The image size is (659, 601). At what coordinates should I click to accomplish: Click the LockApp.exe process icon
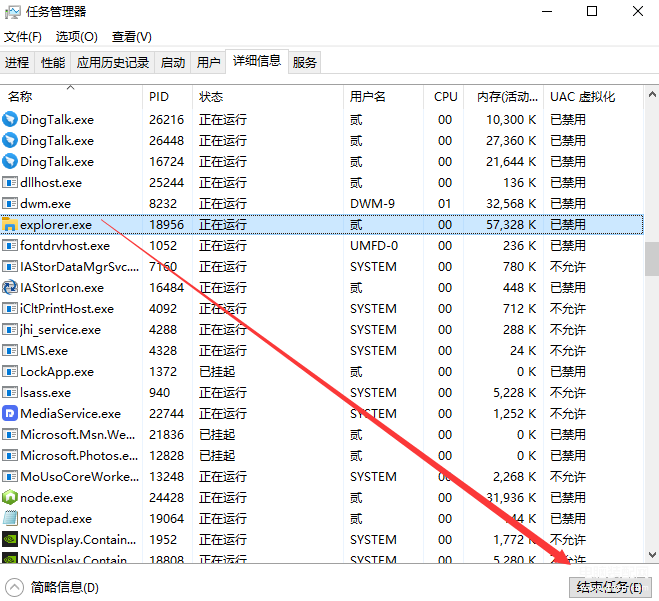pos(10,372)
